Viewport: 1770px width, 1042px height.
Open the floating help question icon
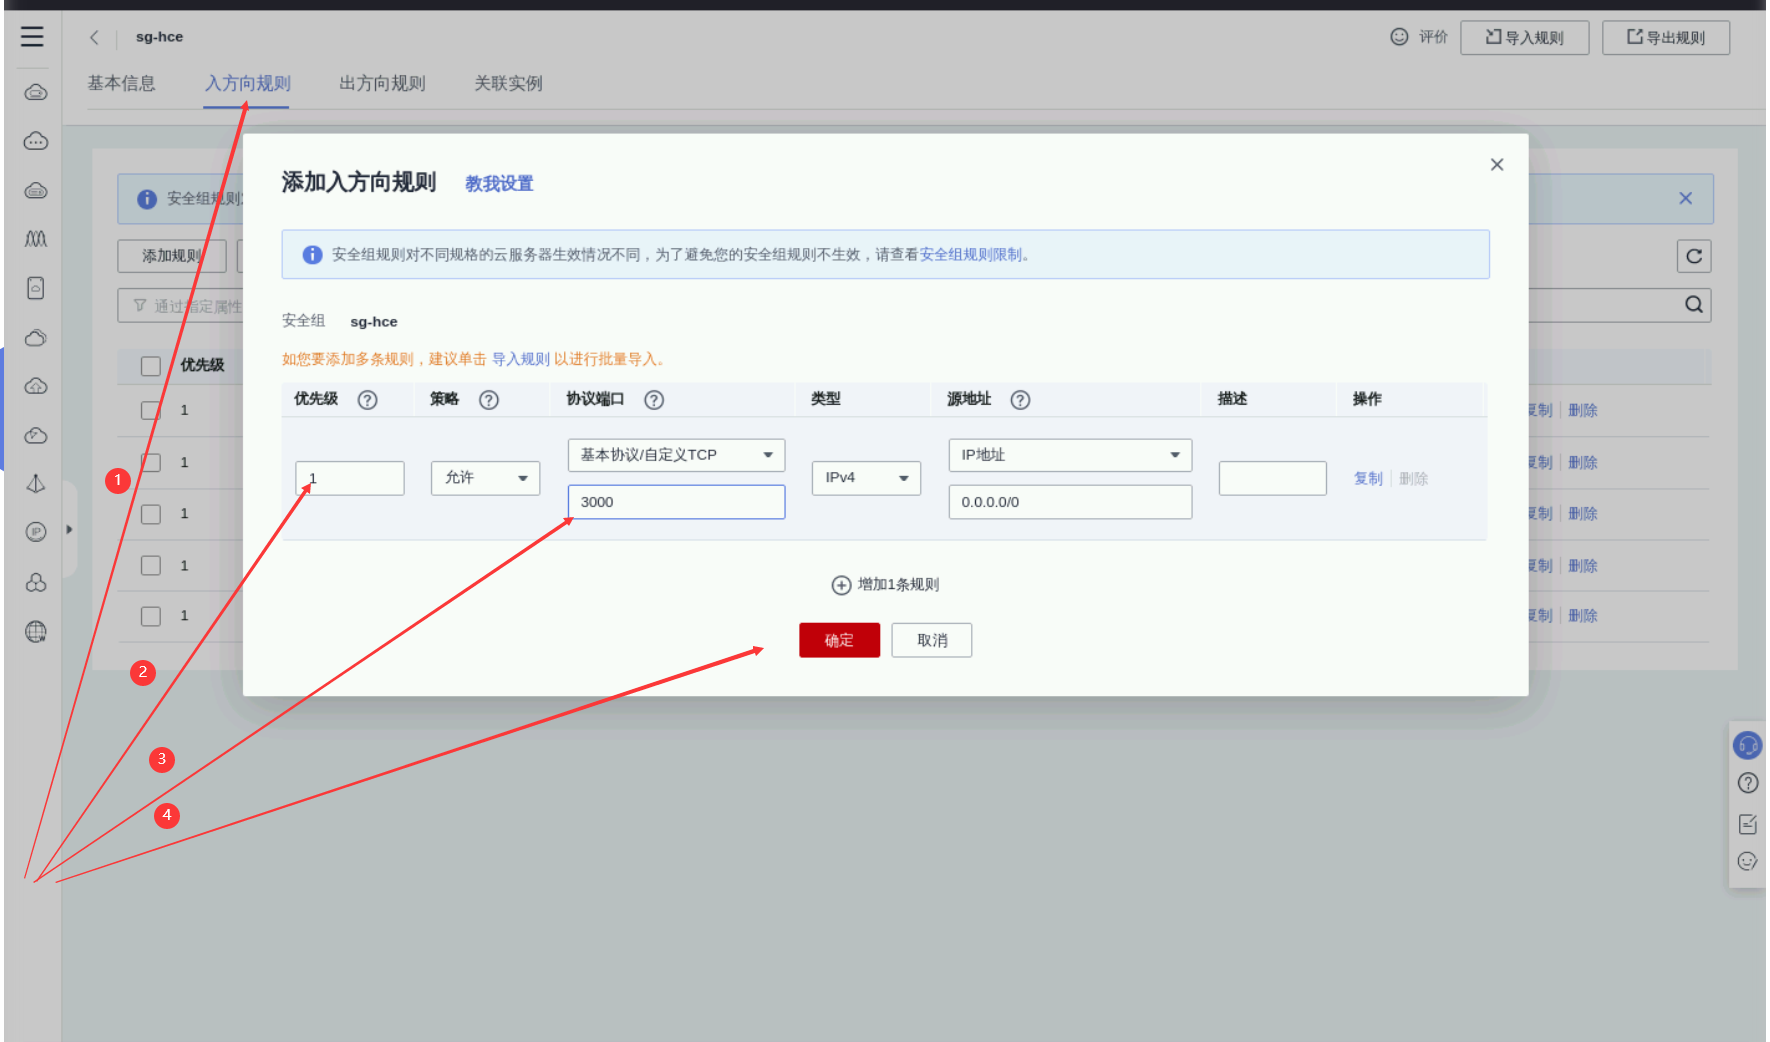1748,783
